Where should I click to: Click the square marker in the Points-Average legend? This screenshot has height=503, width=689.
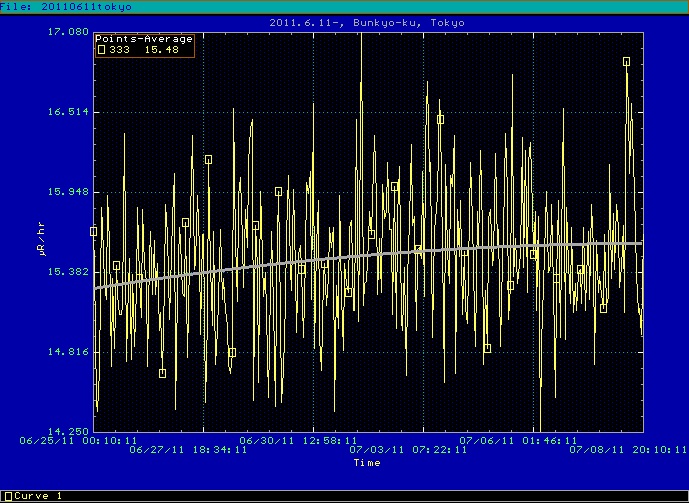pos(101,49)
